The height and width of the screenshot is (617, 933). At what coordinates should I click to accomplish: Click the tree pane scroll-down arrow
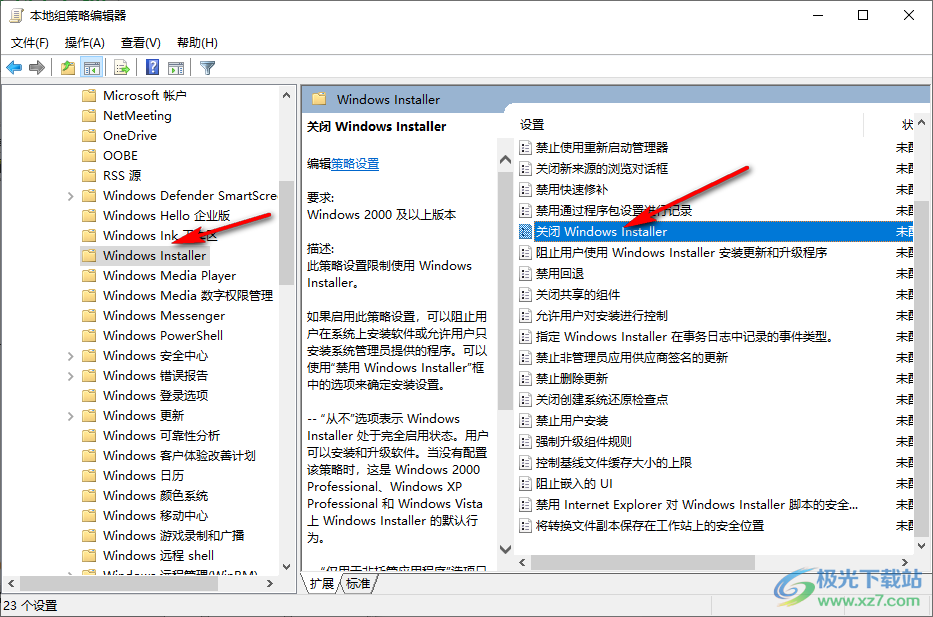click(x=286, y=567)
